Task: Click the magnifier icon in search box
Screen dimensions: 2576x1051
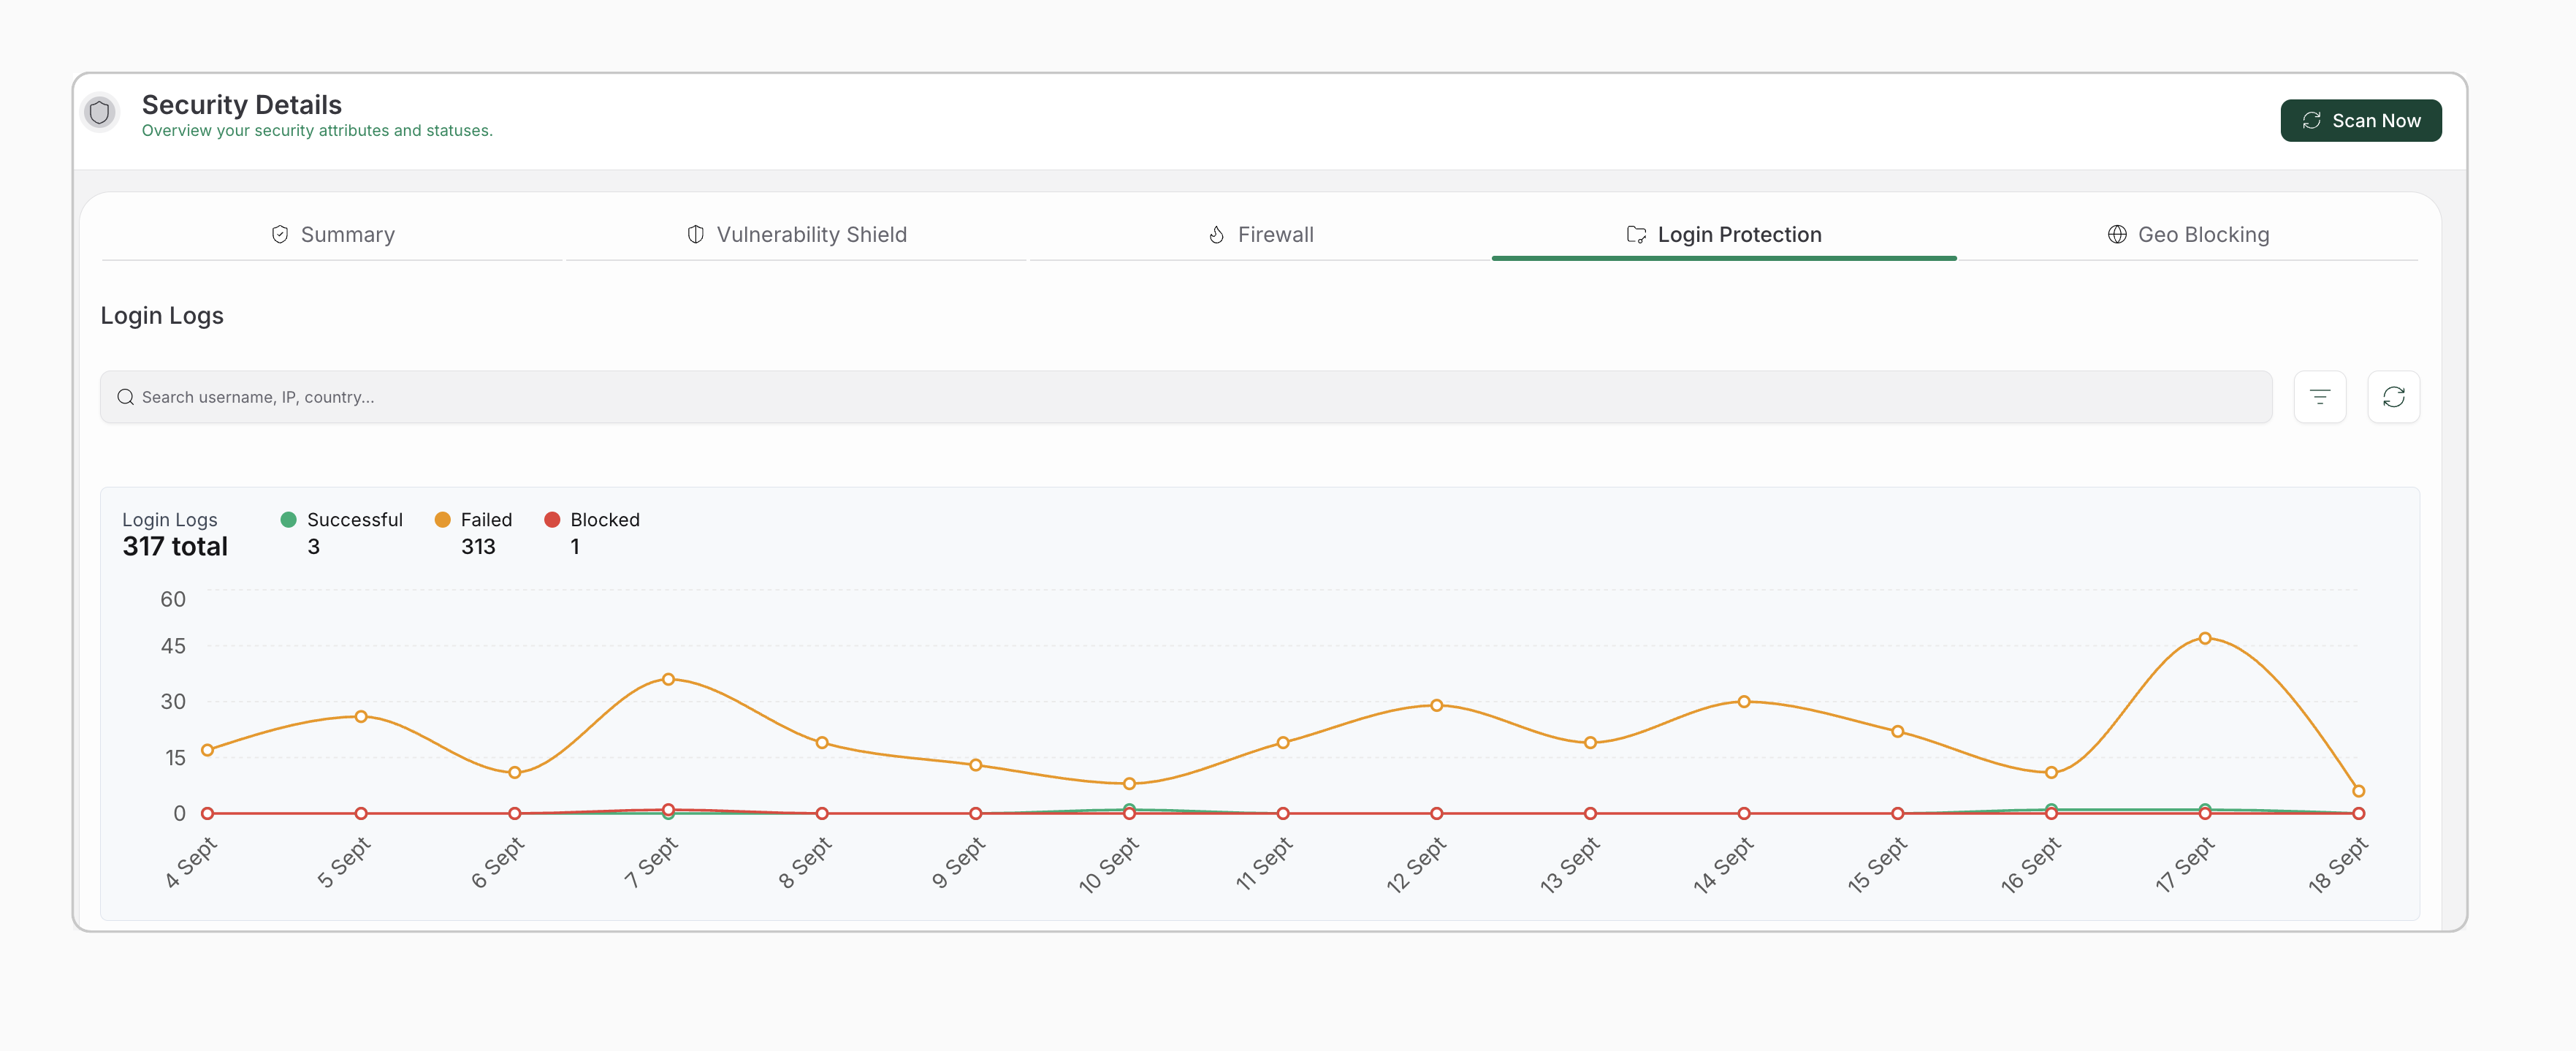Action: 126,397
